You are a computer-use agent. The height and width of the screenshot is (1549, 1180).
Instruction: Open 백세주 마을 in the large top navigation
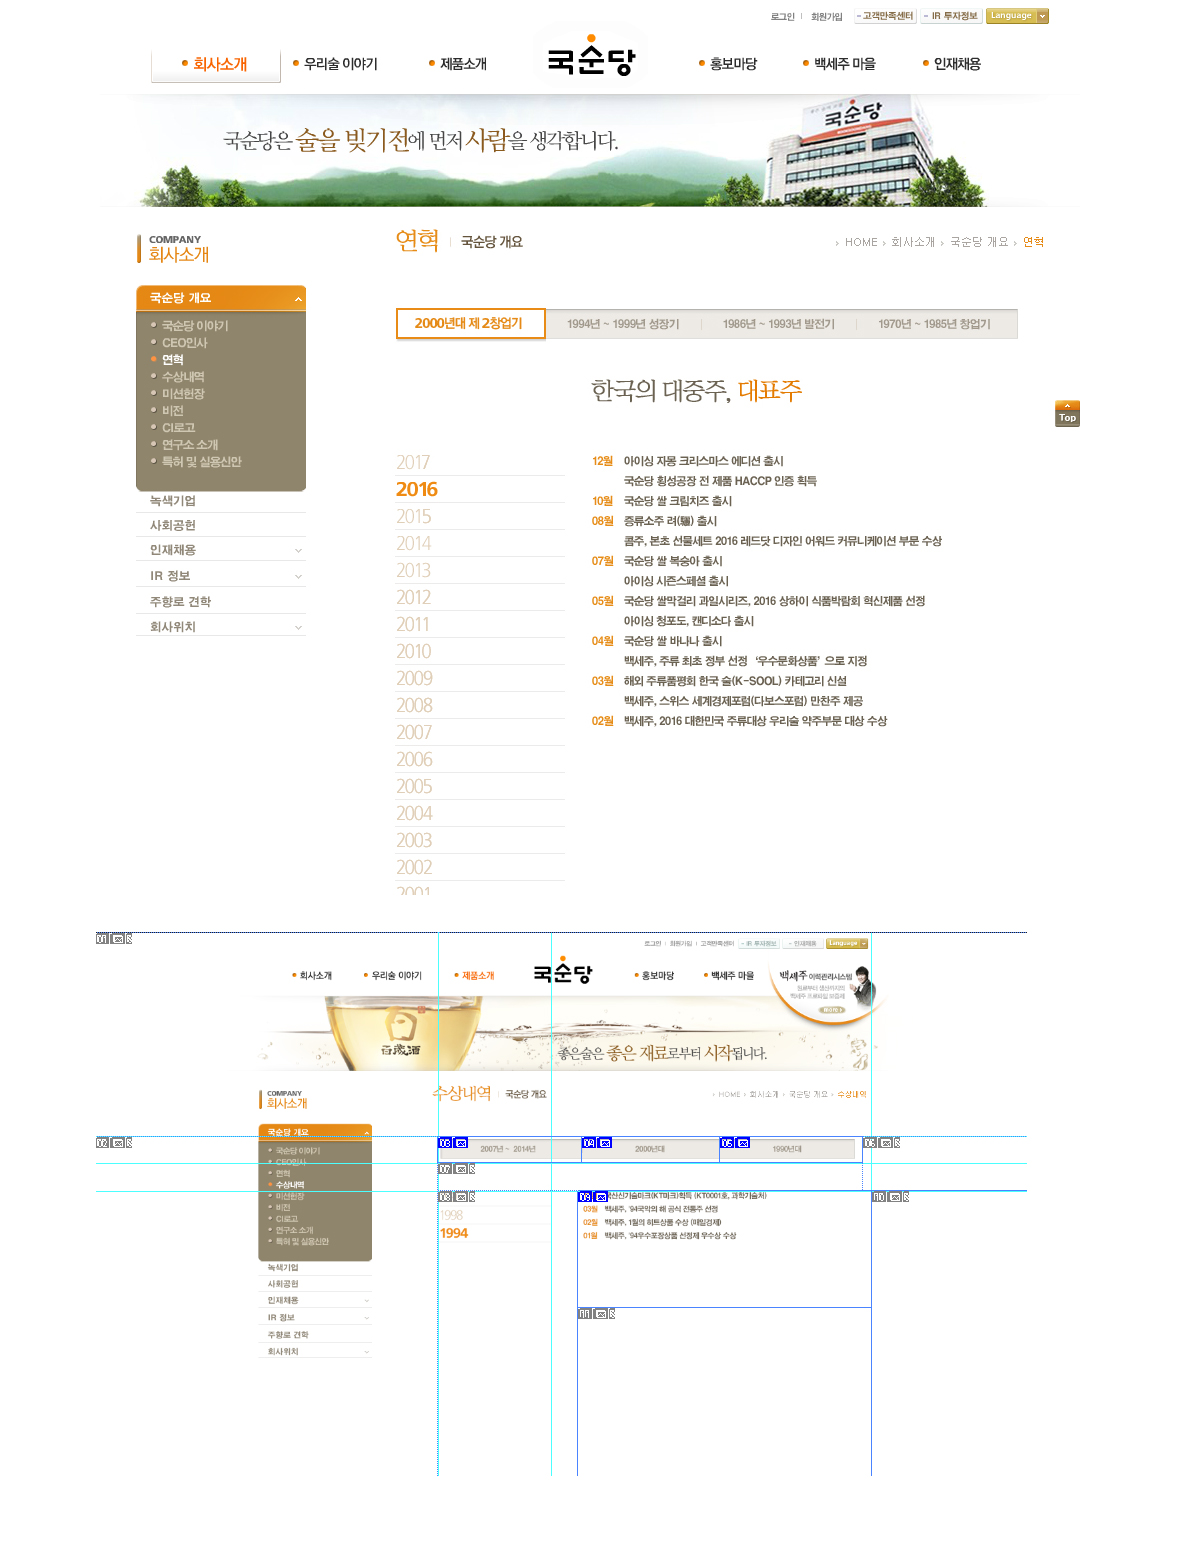click(x=839, y=64)
